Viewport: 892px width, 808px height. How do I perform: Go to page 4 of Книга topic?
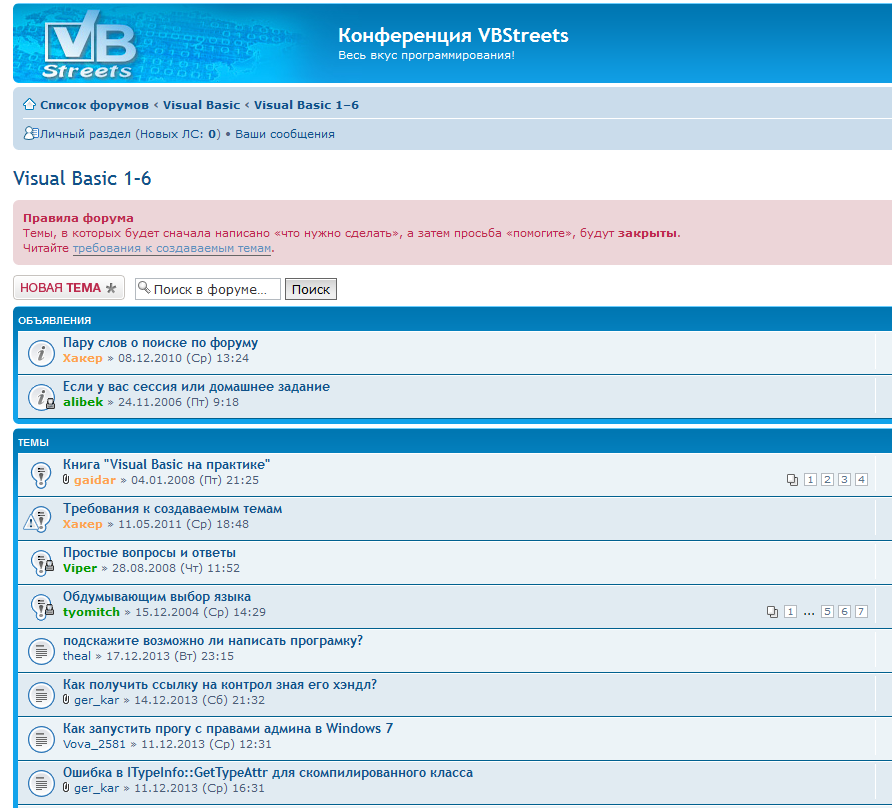tap(861, 480)
